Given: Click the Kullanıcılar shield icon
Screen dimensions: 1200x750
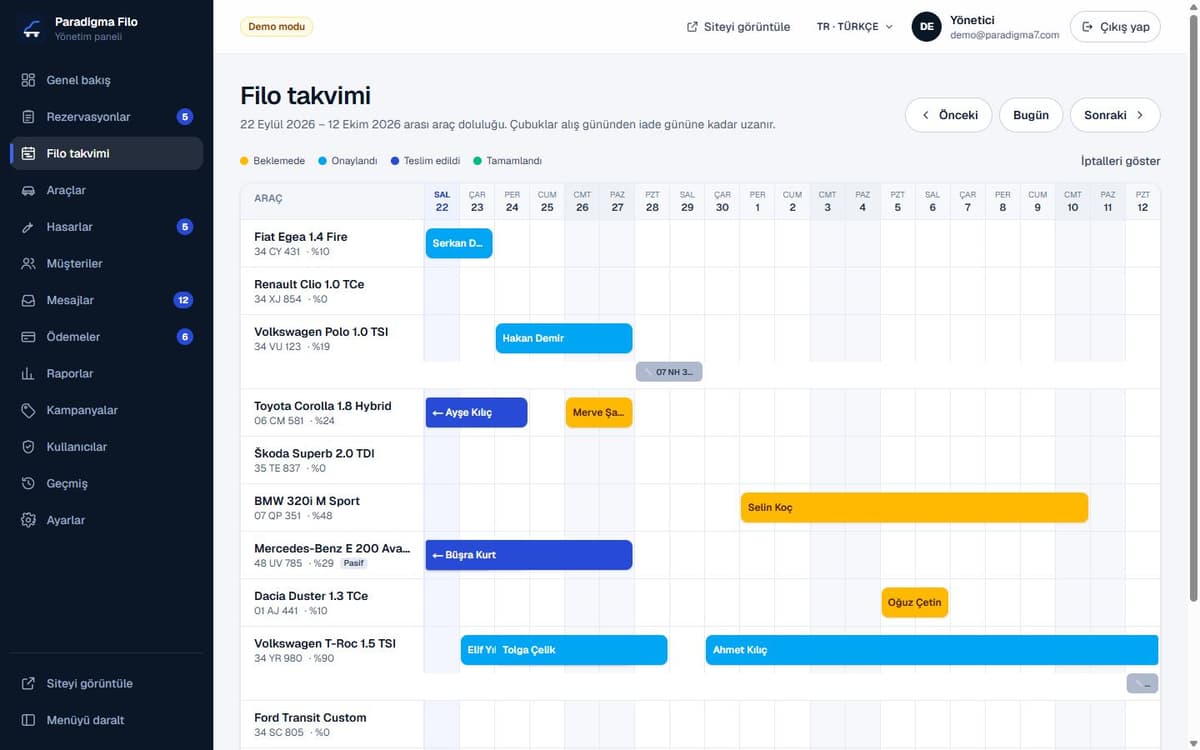Looking at the screenshot, I should pos(28,447).
